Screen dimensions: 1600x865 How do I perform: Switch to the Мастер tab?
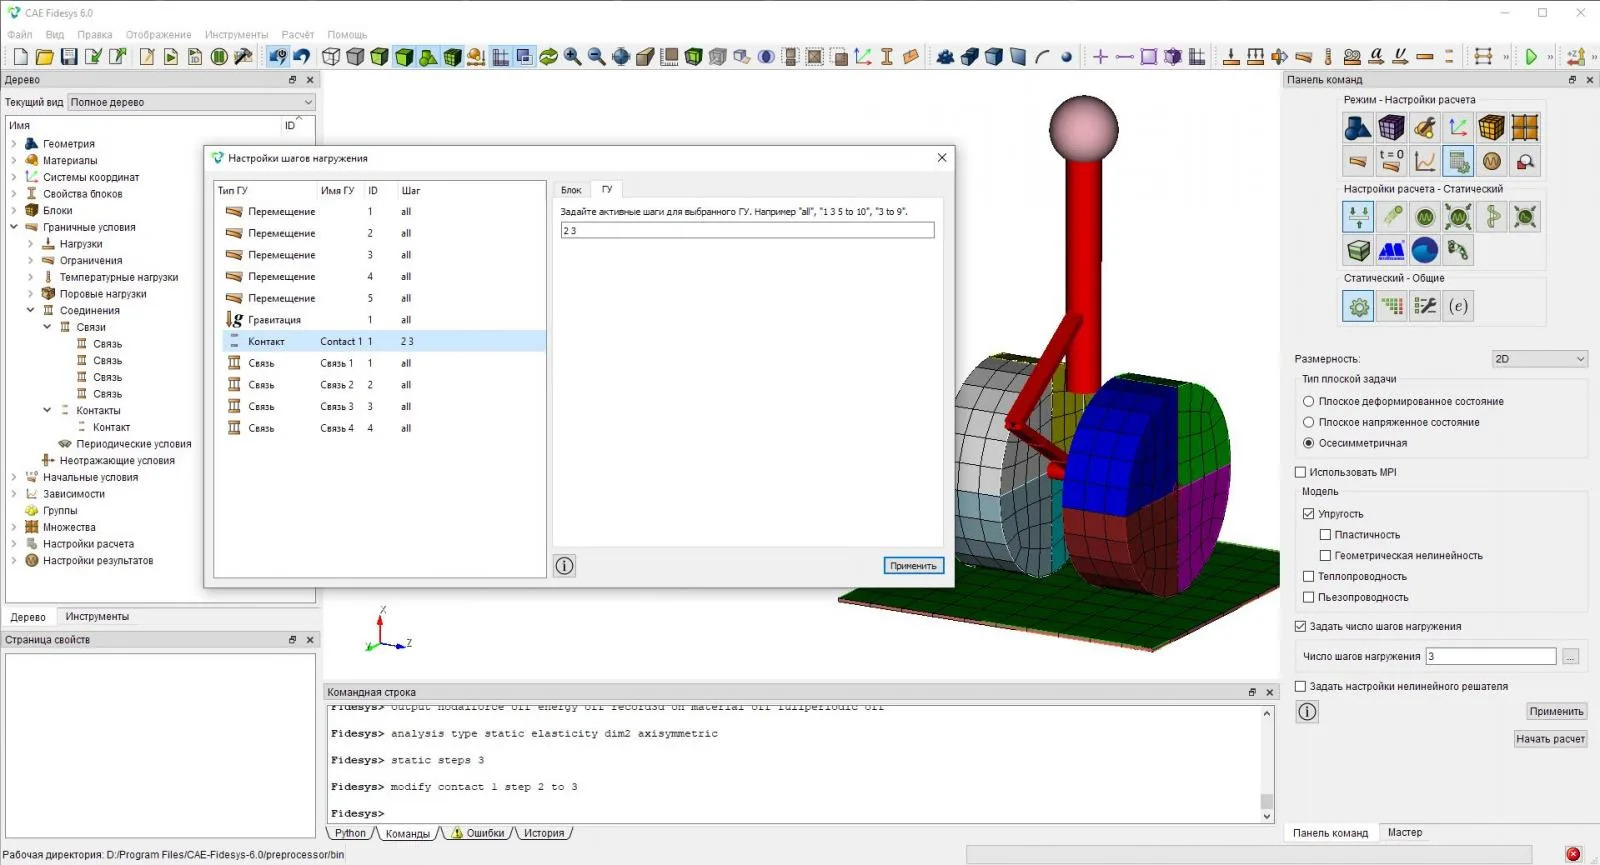(x=1405, y=833)
